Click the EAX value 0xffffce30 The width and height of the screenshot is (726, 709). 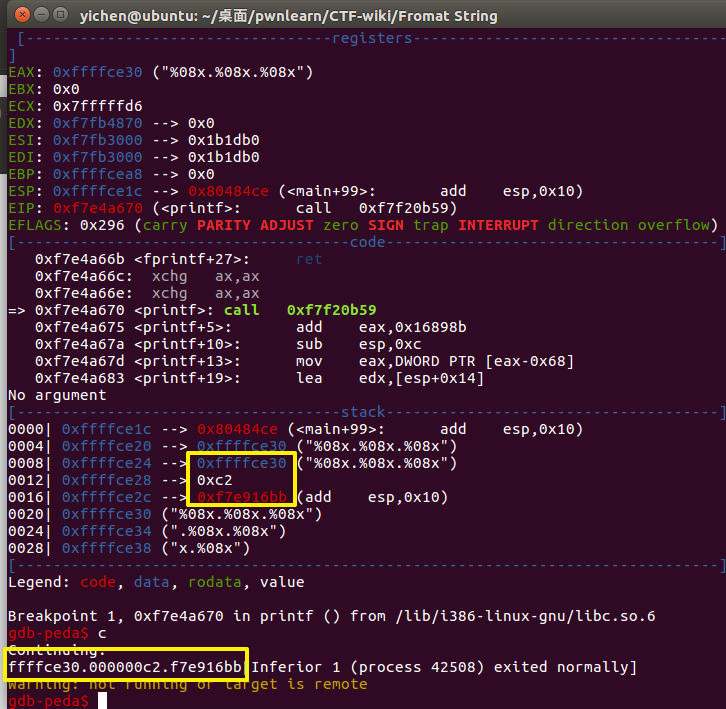click(x=97, y=72)
